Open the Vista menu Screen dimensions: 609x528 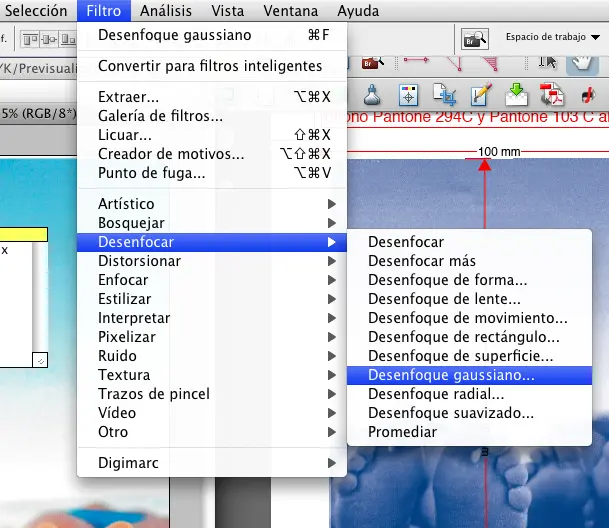point(228,11)
